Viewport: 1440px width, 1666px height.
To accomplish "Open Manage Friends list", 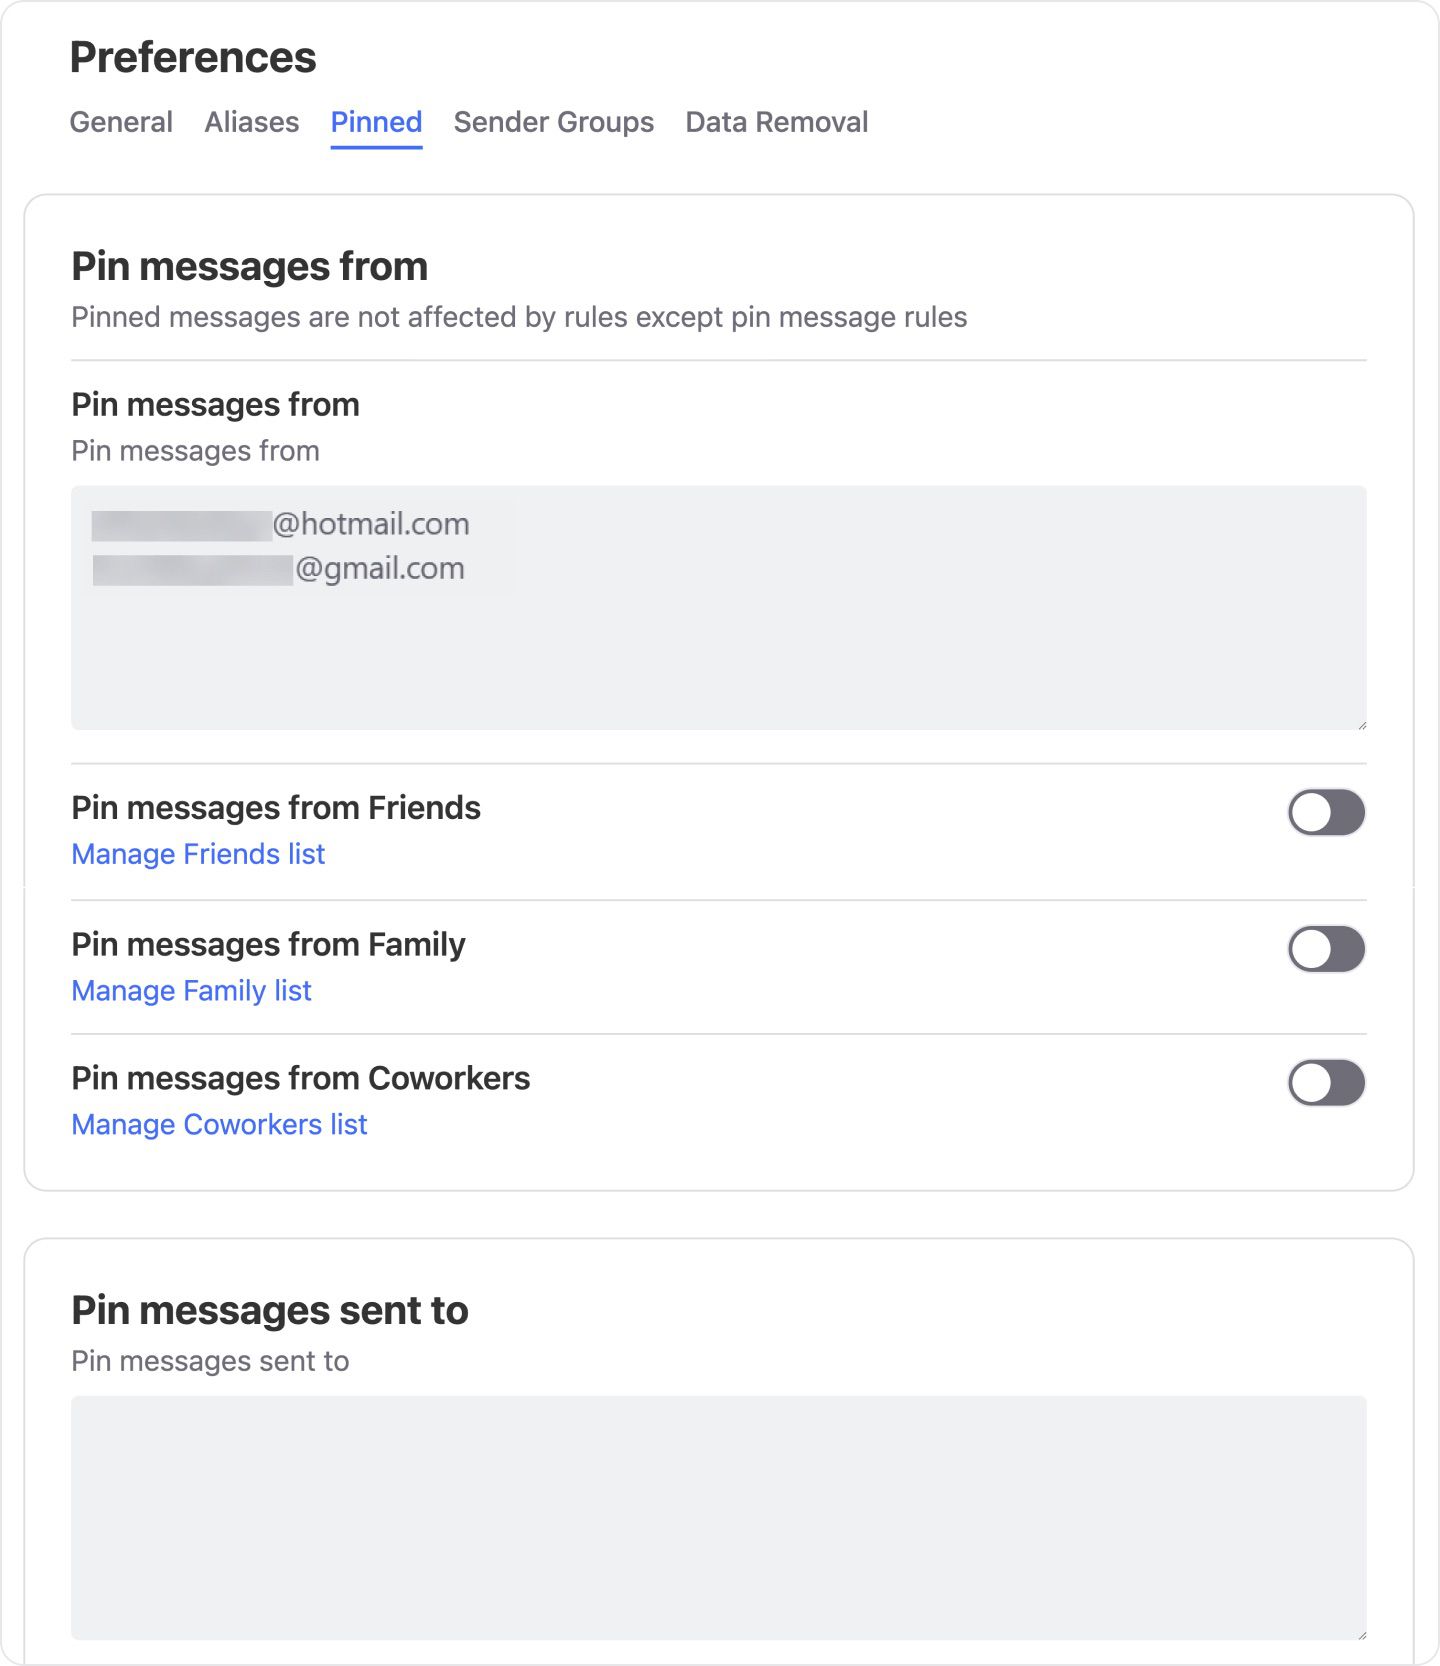I will pos(197,854).
